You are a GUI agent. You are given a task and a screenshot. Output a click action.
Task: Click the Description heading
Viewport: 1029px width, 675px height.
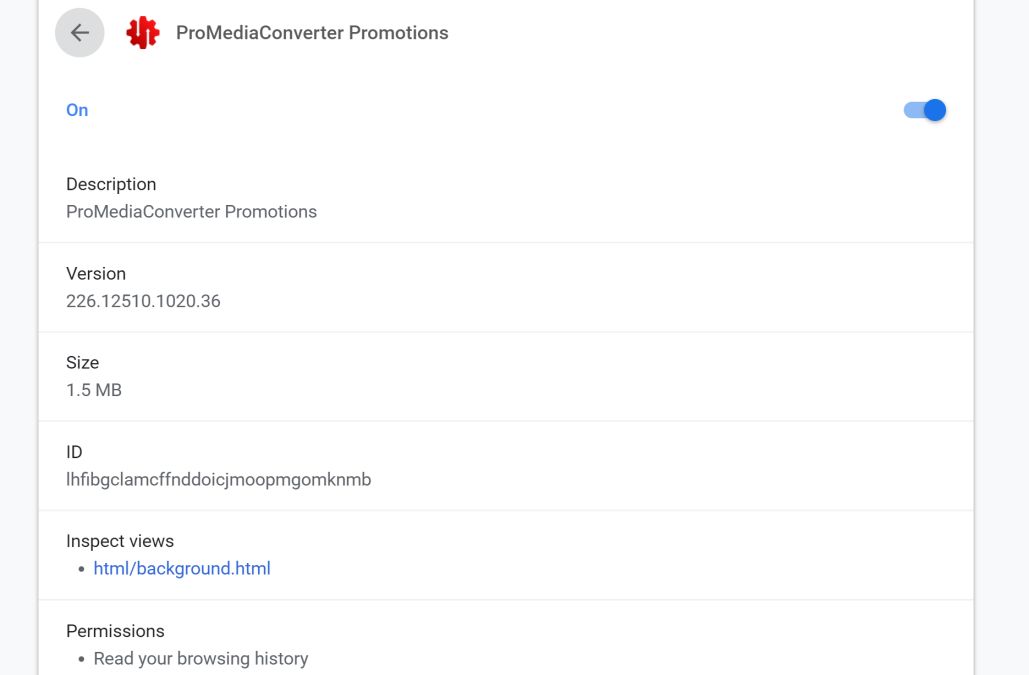click(x=111, y=184)
